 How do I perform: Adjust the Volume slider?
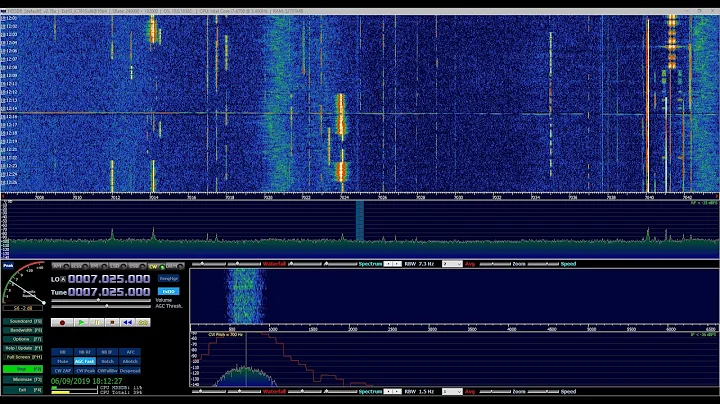(x=101, y=300)
